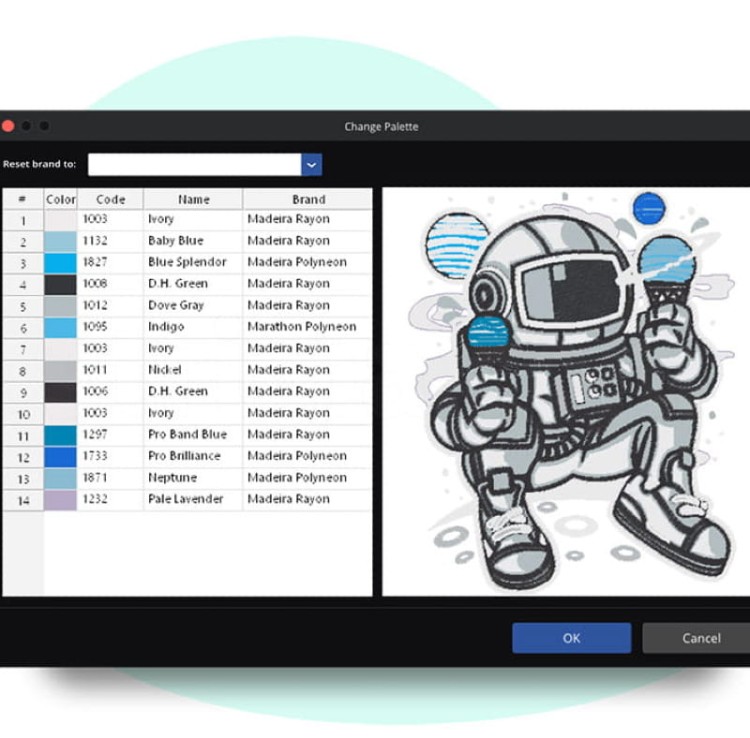Click the D.H. Green swatch in row 9
Image resolution: width=750 pixels, height=738 pixels.
point(60,392)
